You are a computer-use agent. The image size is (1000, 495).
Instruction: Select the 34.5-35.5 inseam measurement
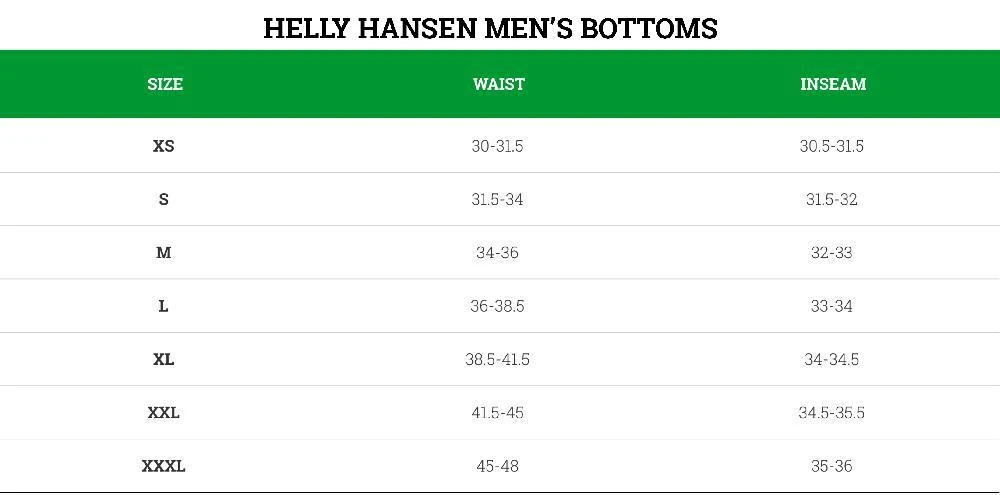pyautogui.click(x=831, y=412)
